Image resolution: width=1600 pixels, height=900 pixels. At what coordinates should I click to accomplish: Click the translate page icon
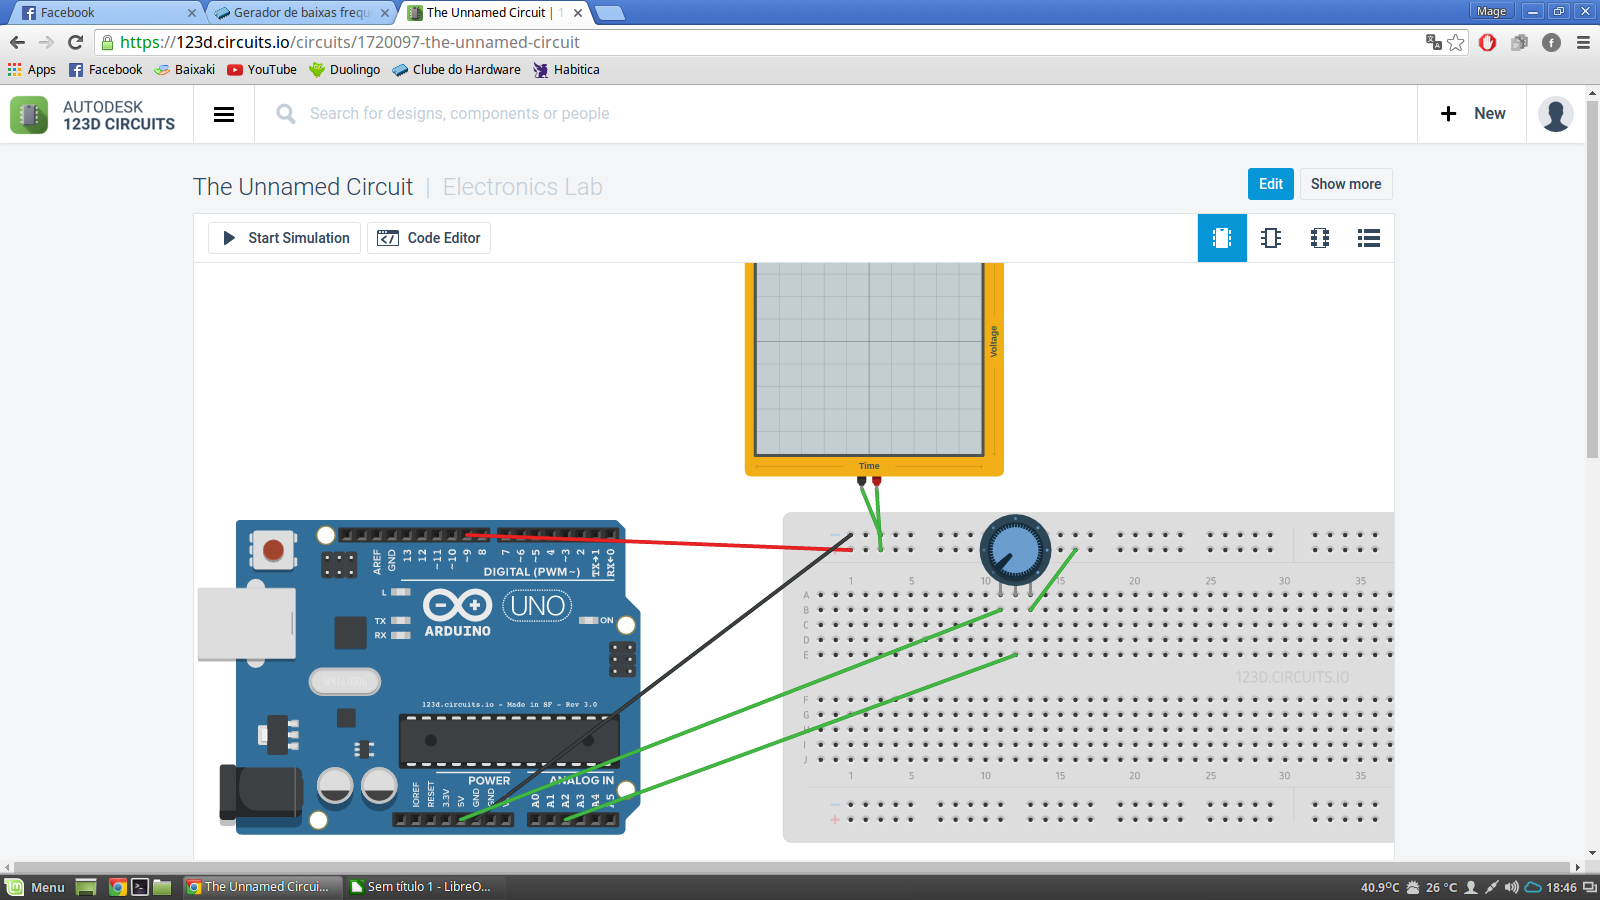pos(1434,42)
